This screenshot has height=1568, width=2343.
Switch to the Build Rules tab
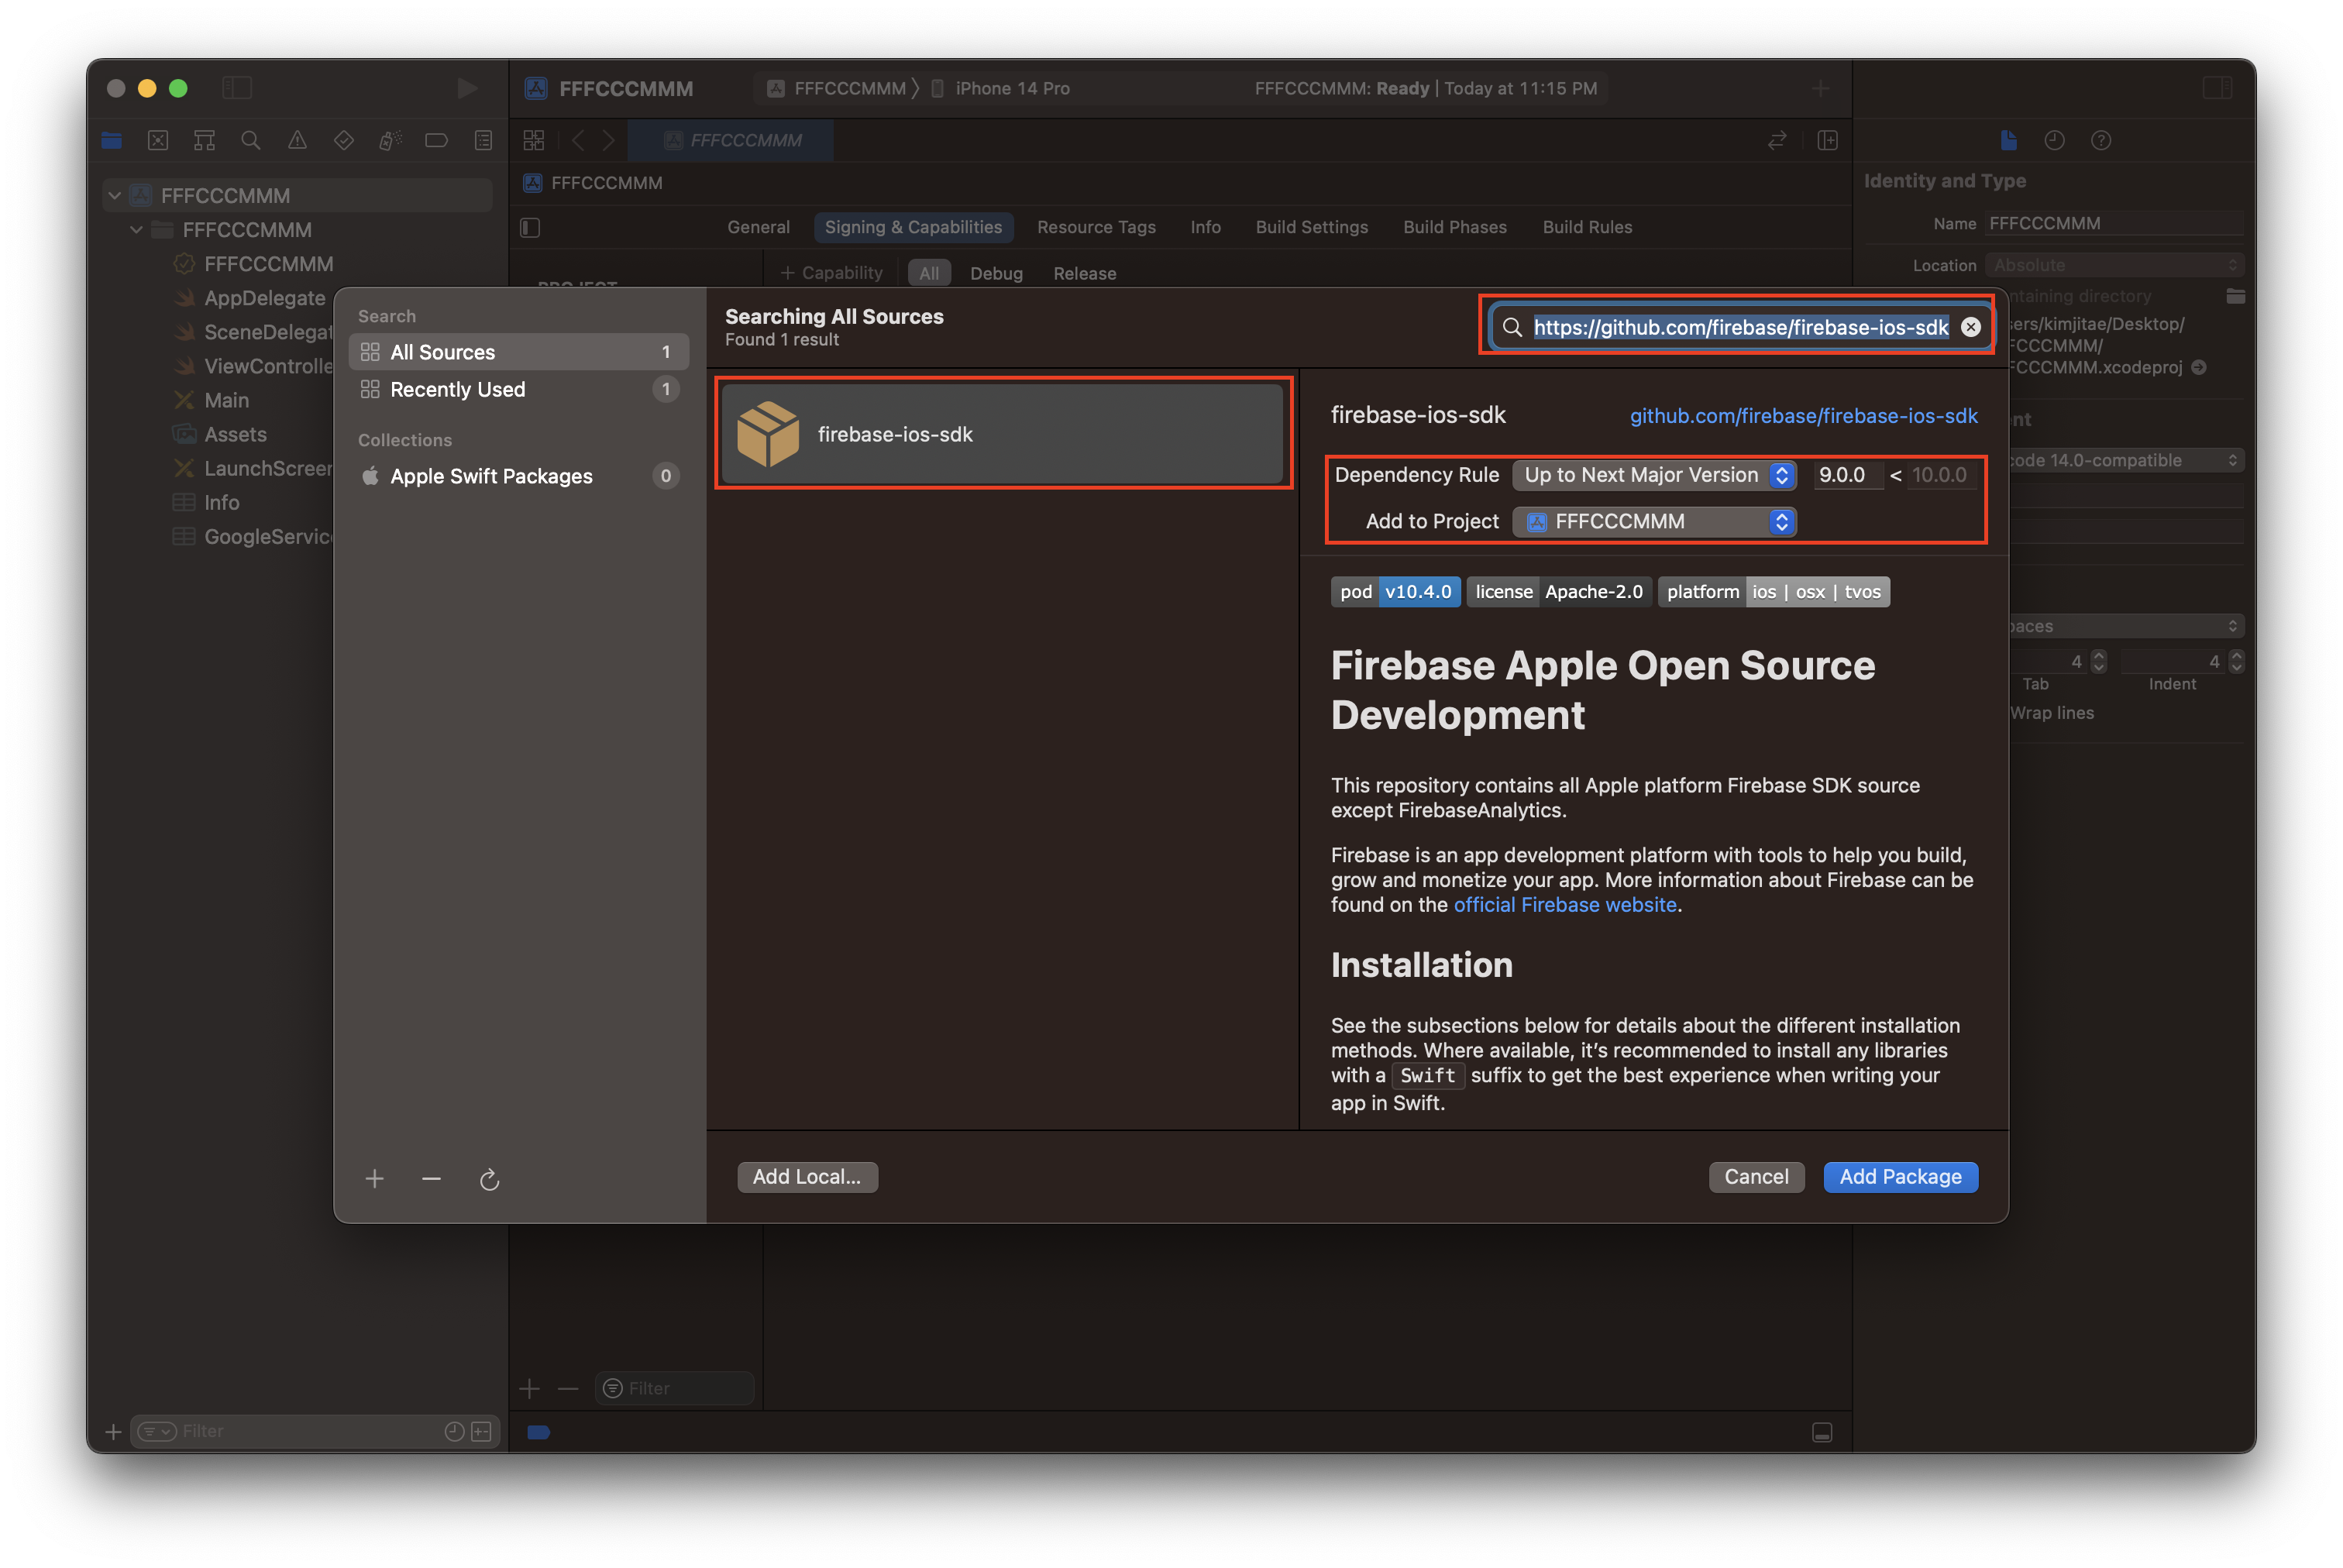1587,227
